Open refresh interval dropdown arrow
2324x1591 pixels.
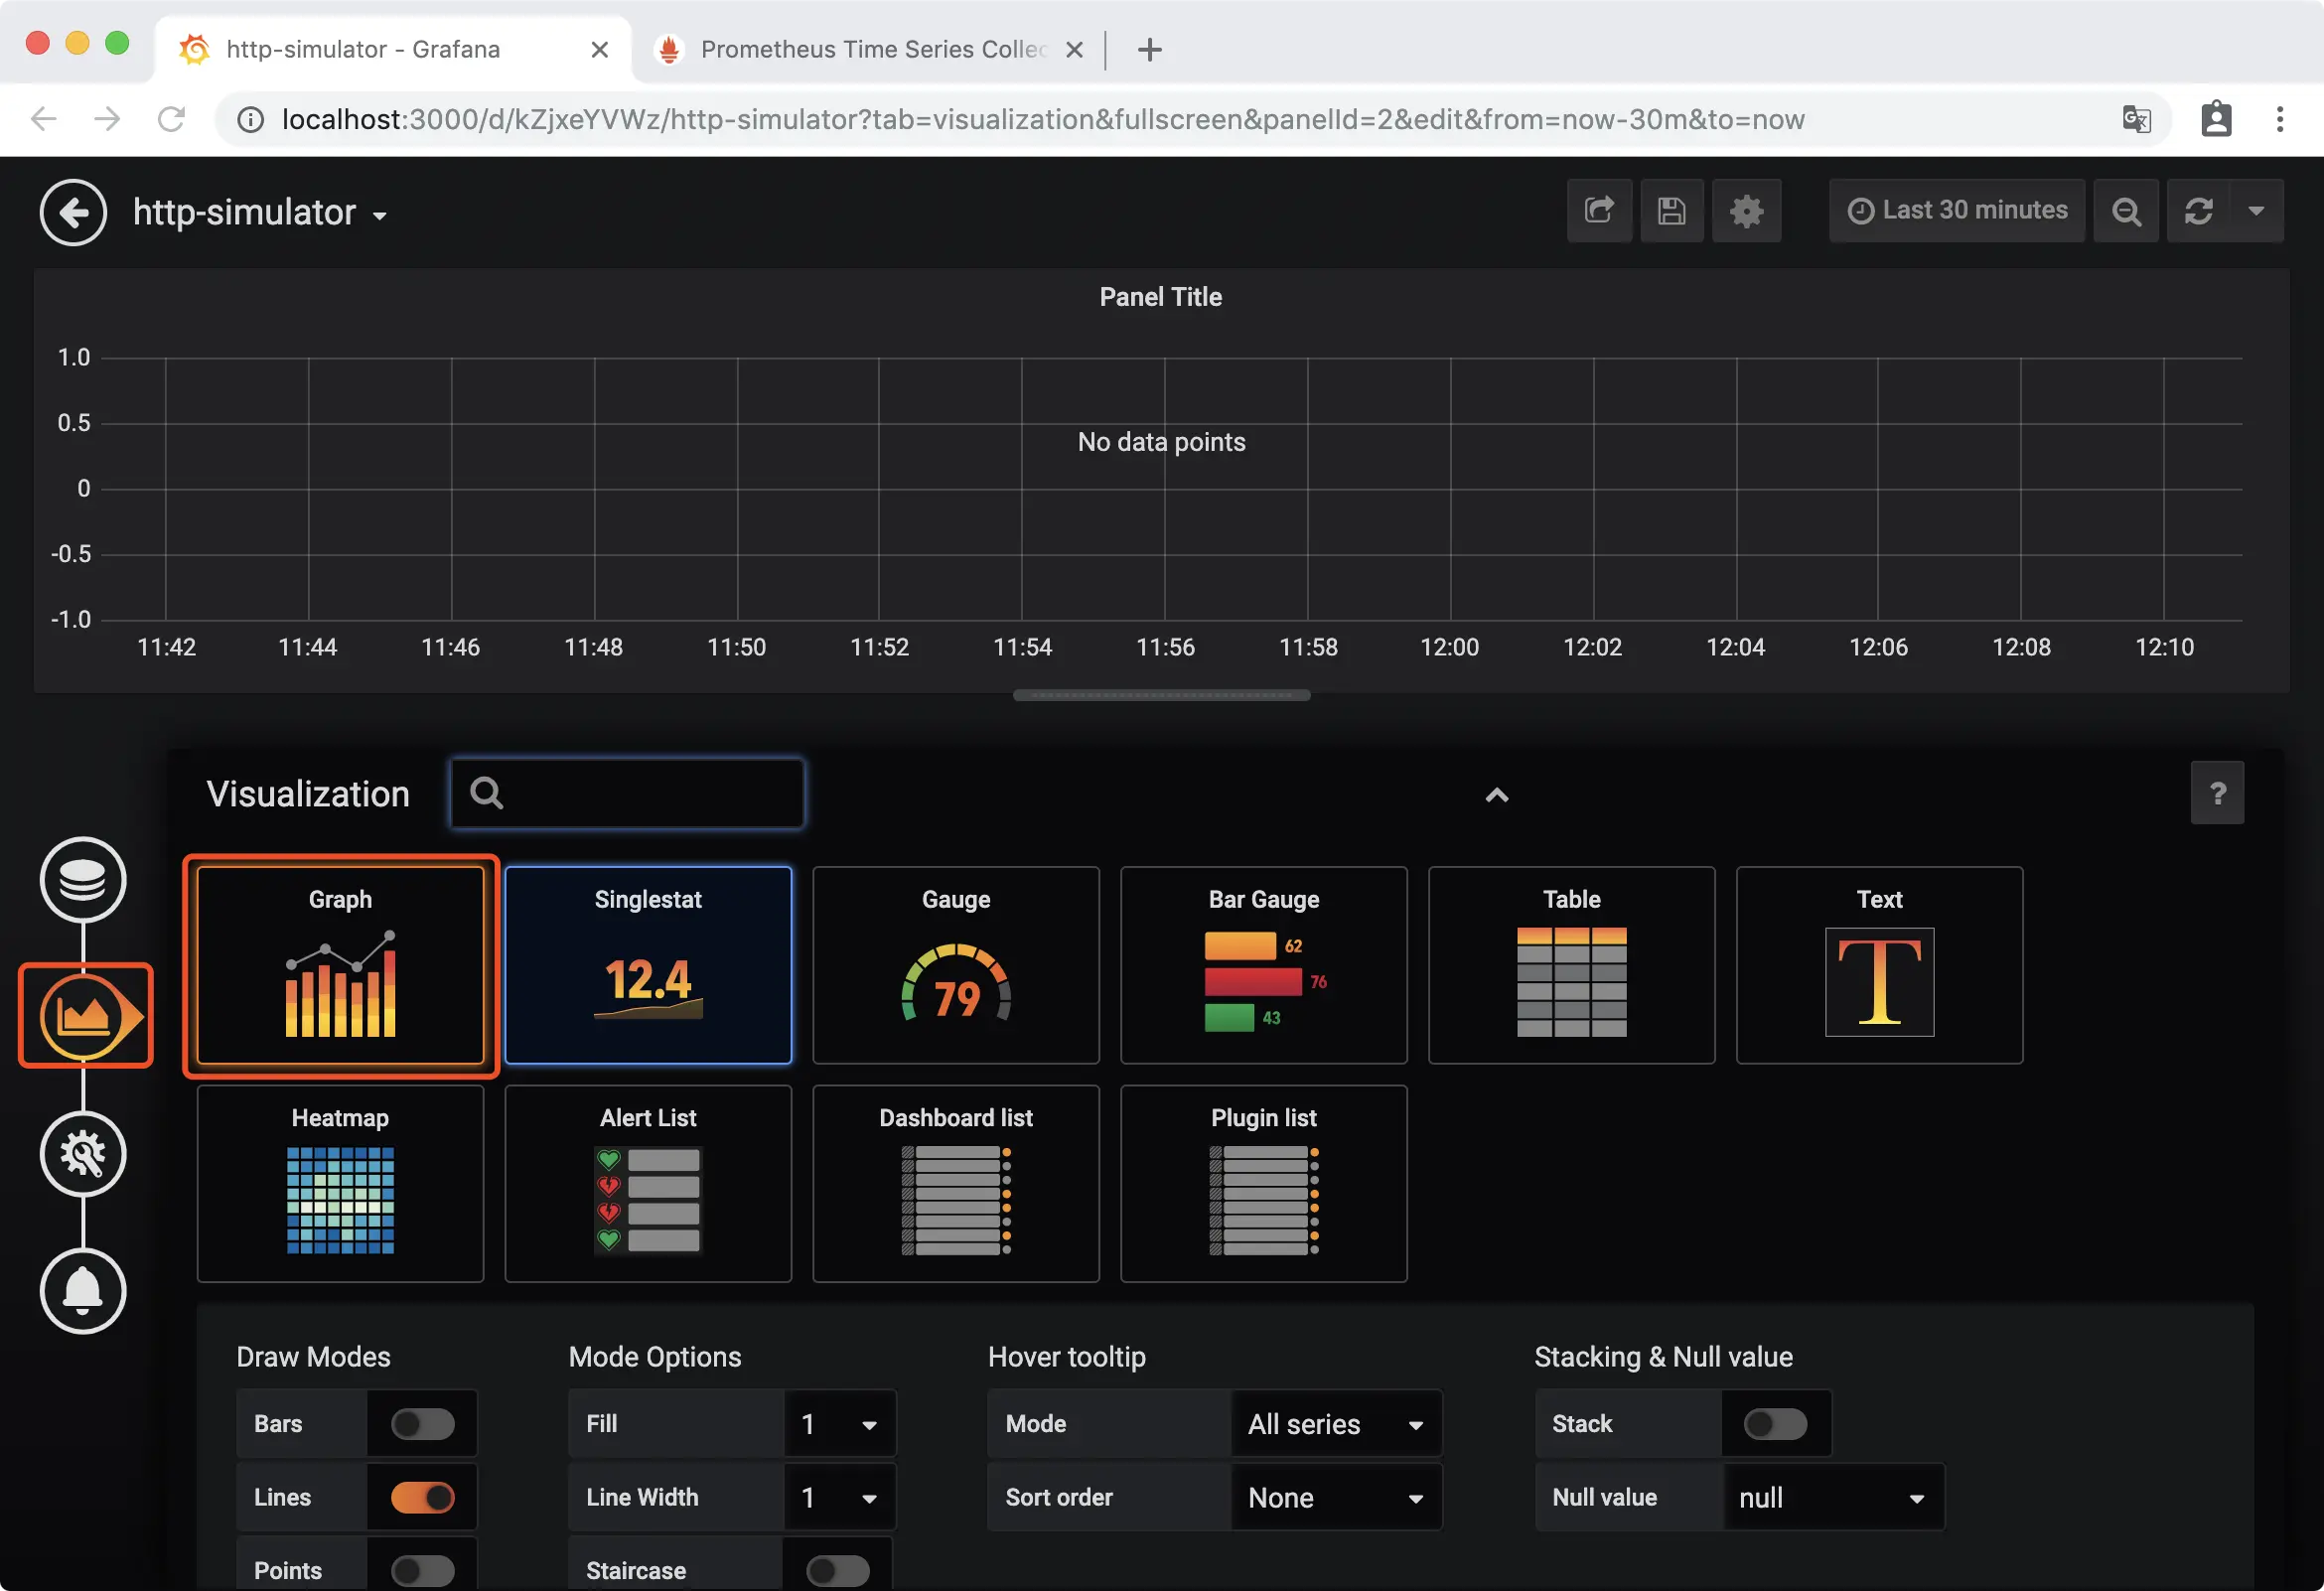click(2256, 211)
